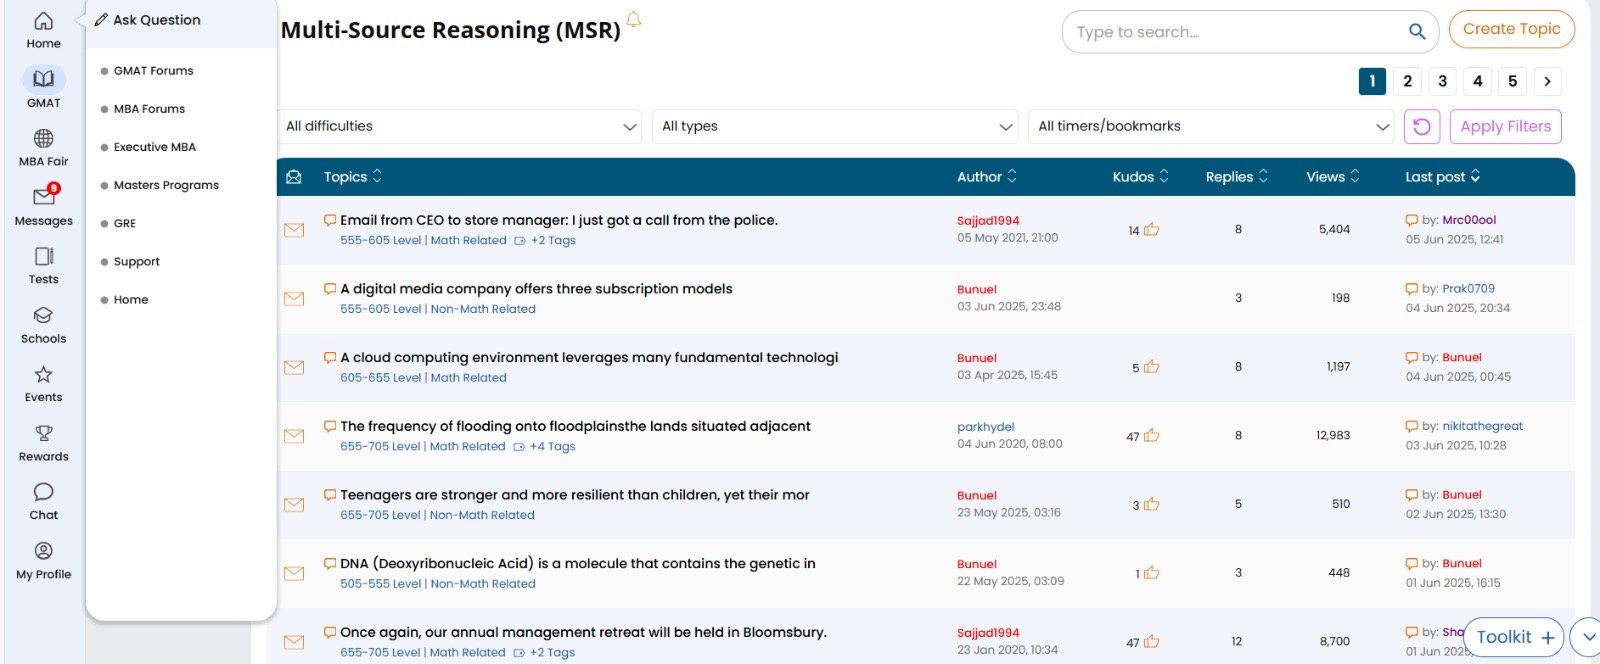Open the All types dropdown
Image resolution: width=1600 pixels, height=664 pixels.
(835, 127)
